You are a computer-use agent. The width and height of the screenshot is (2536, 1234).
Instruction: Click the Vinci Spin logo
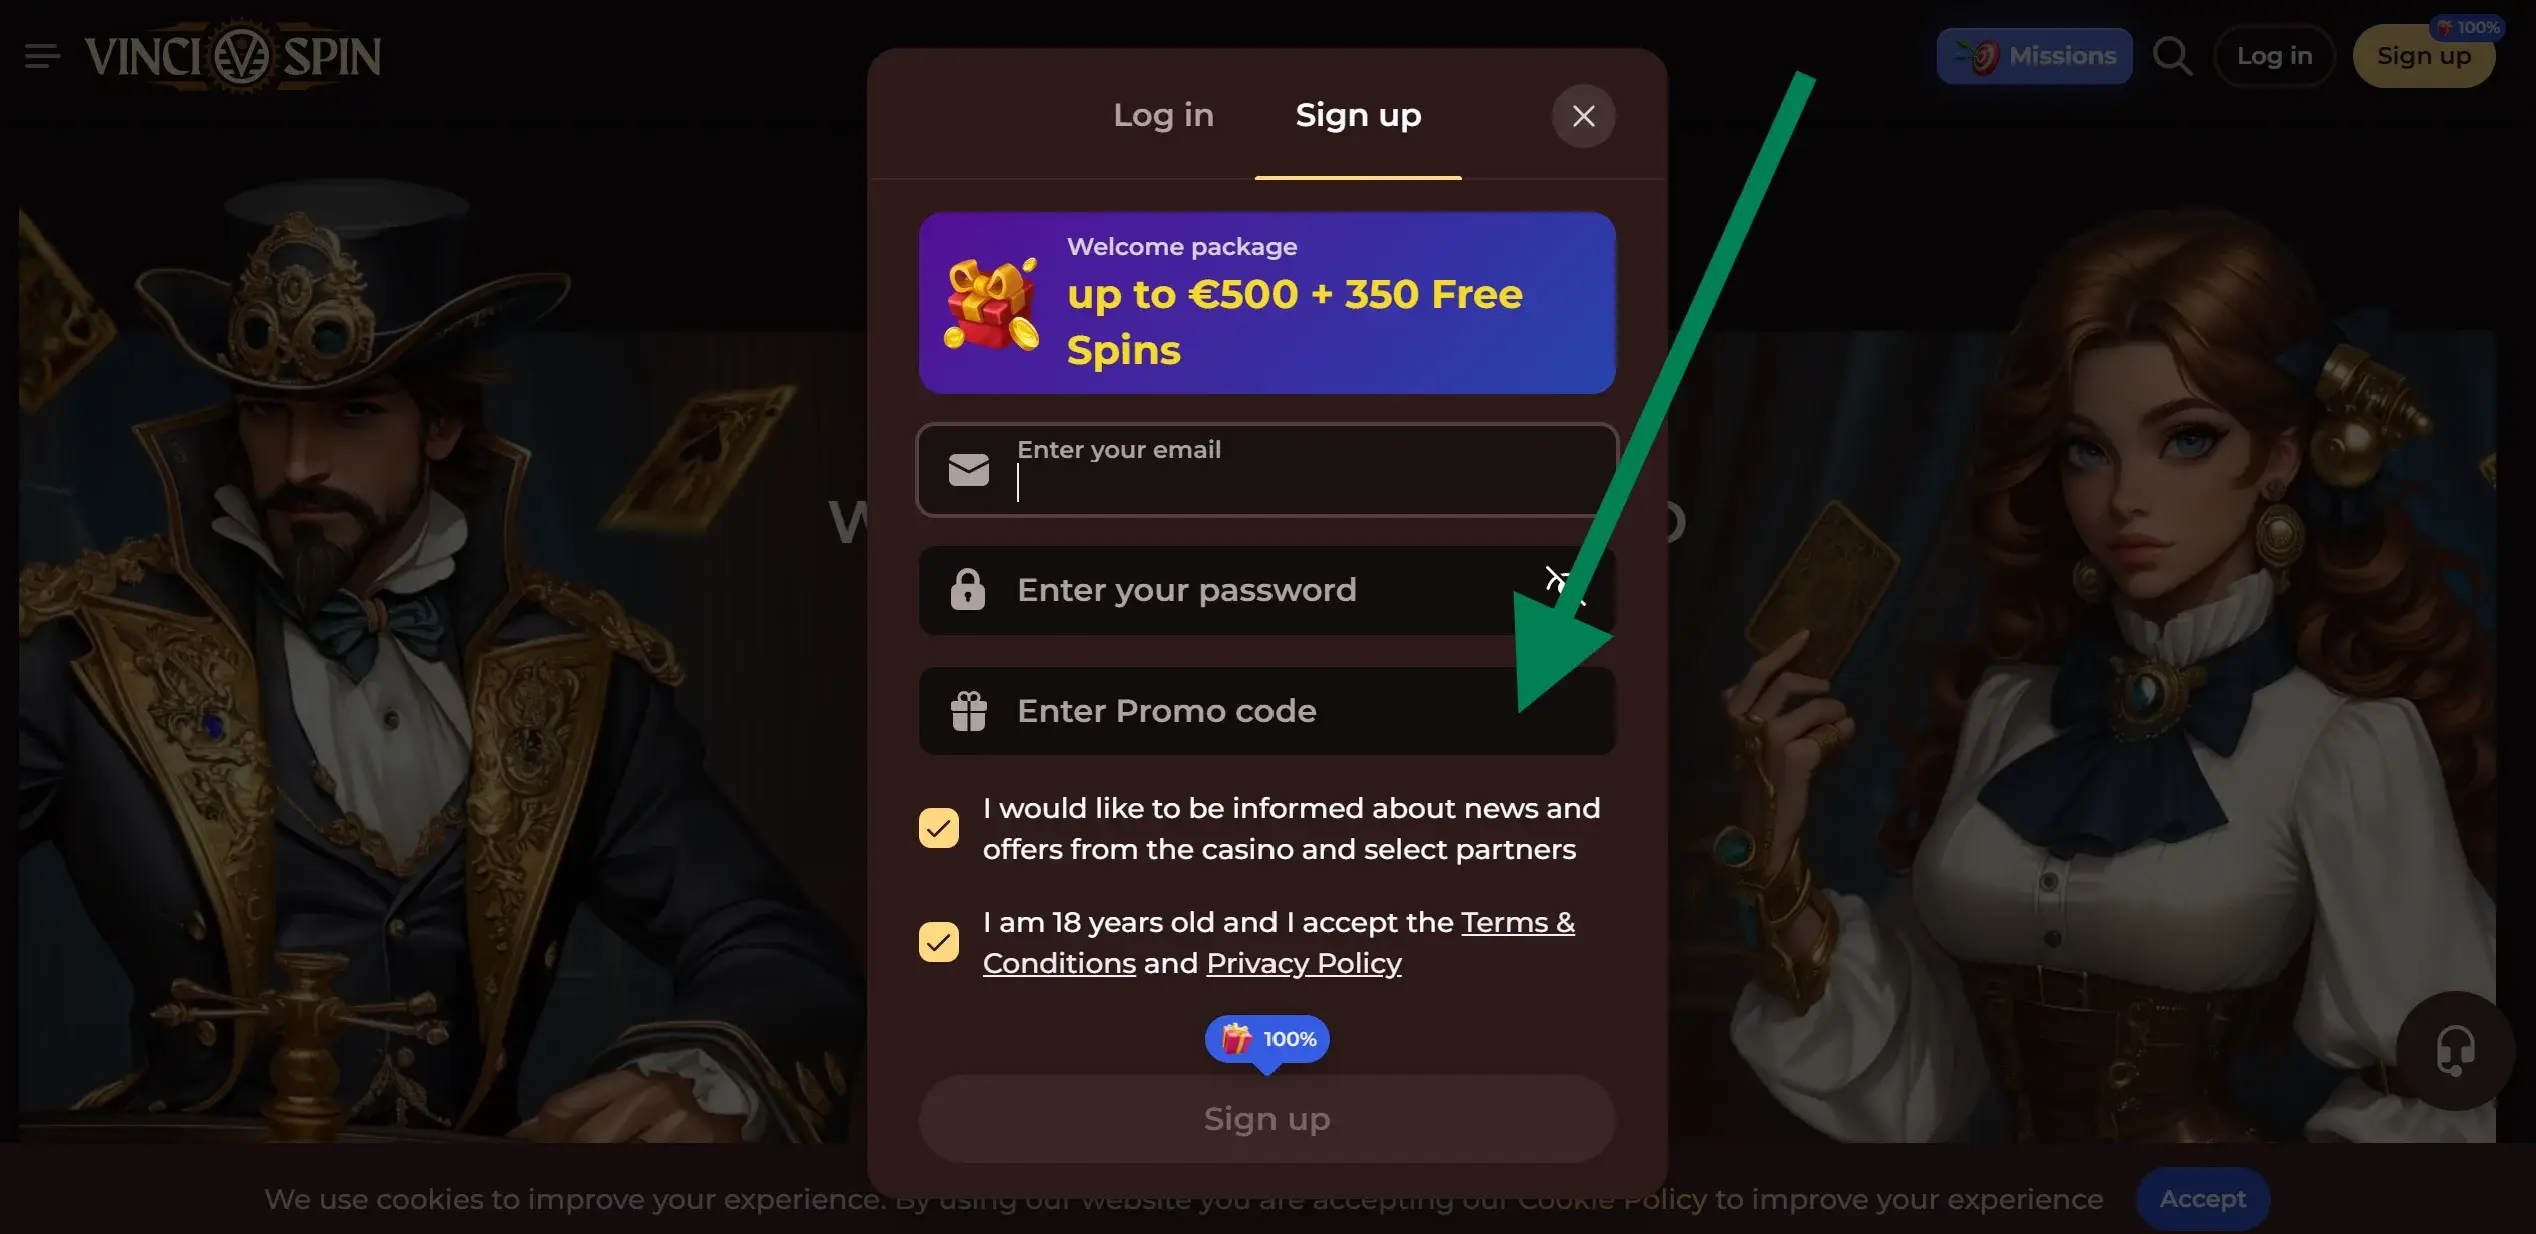pos(233,56)
